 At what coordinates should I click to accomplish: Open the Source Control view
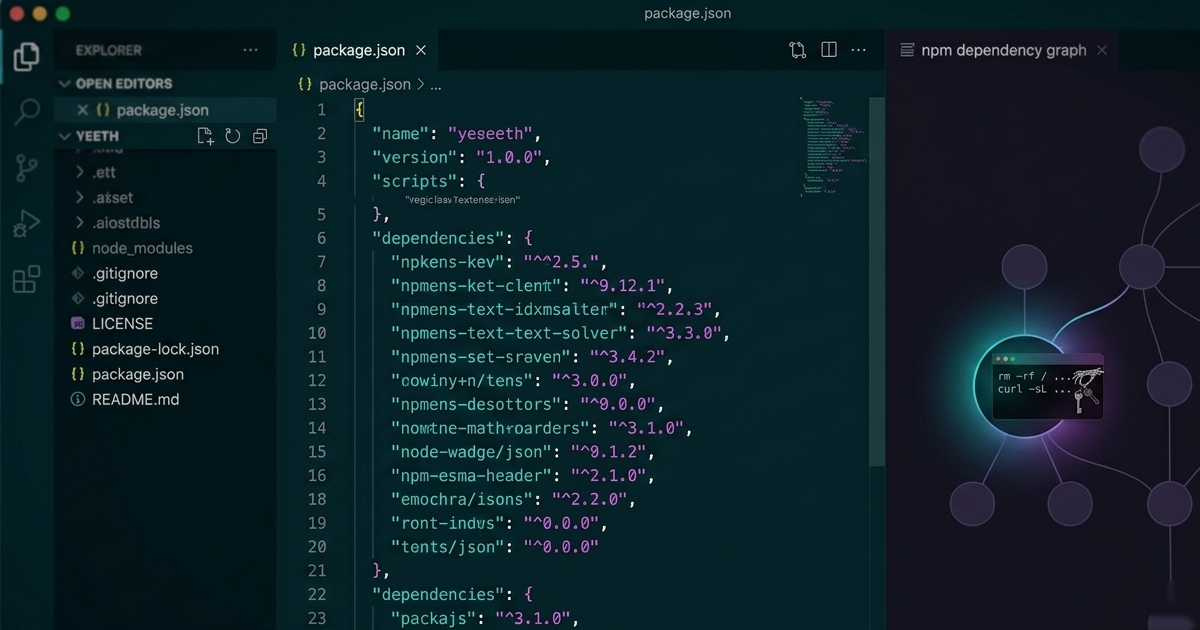click(x=27, y=168)
